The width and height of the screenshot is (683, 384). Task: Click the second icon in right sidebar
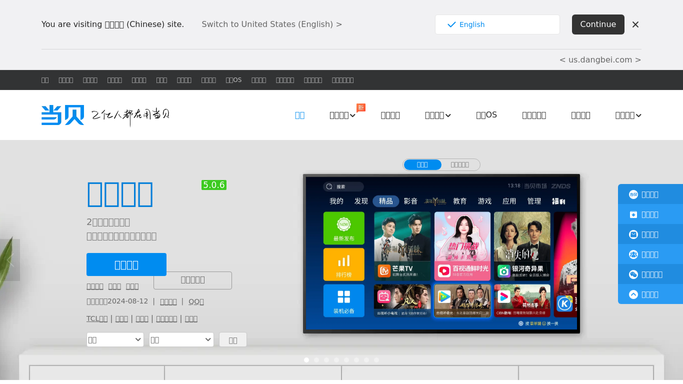(x=633, y=215)
